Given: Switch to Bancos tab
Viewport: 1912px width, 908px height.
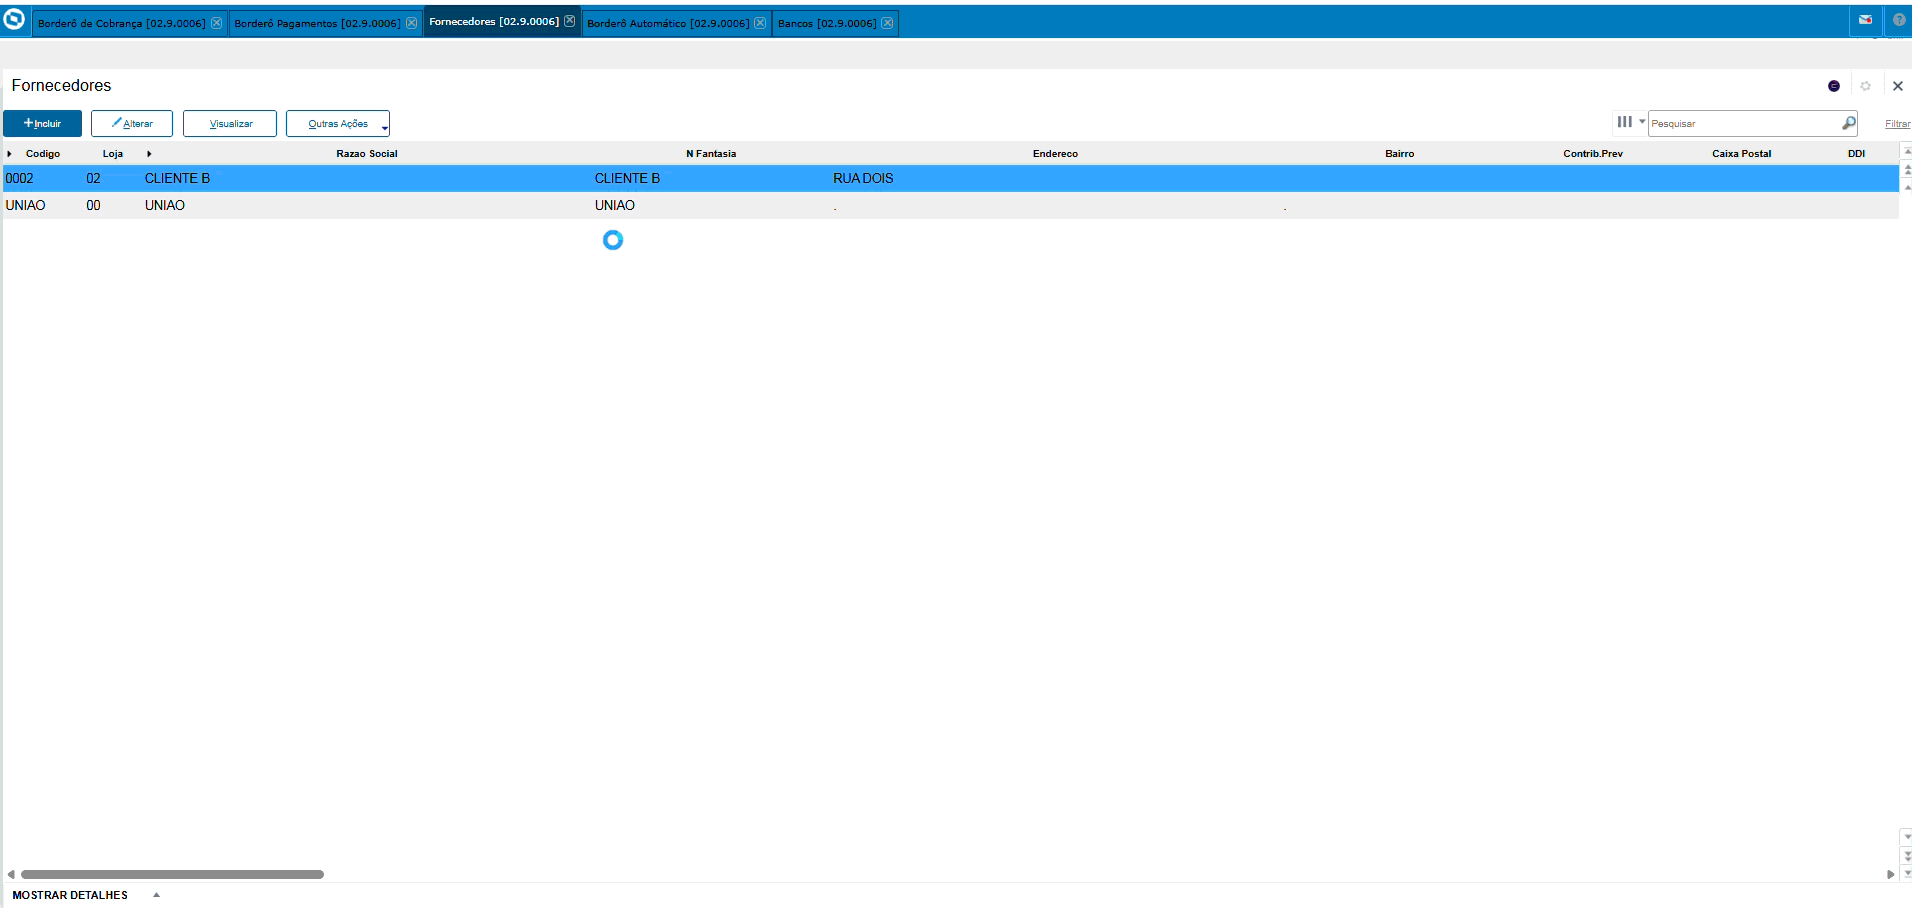Looking at the screenshot, I should 827,23.
